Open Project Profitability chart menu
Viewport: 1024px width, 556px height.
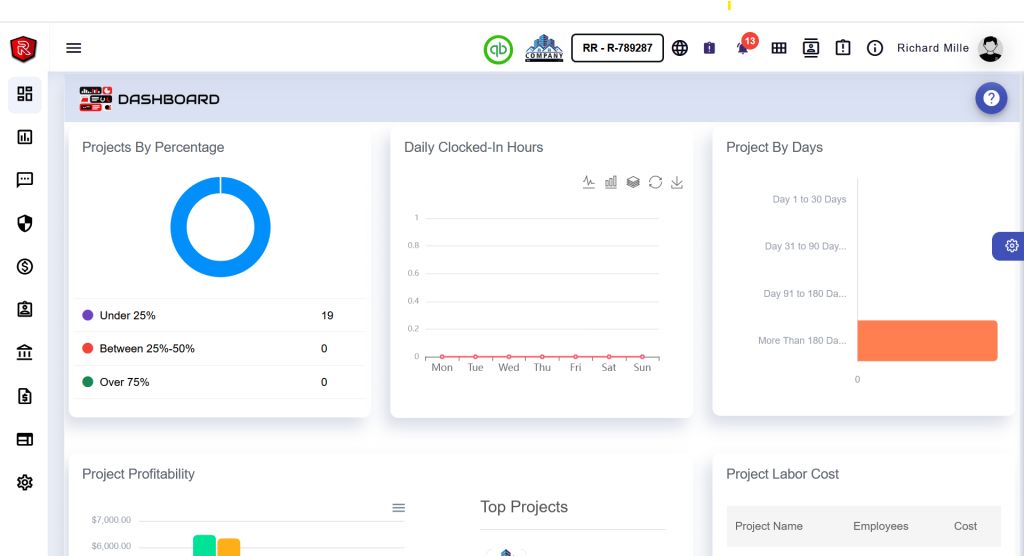pyautogui.click(x=399, y=508)
